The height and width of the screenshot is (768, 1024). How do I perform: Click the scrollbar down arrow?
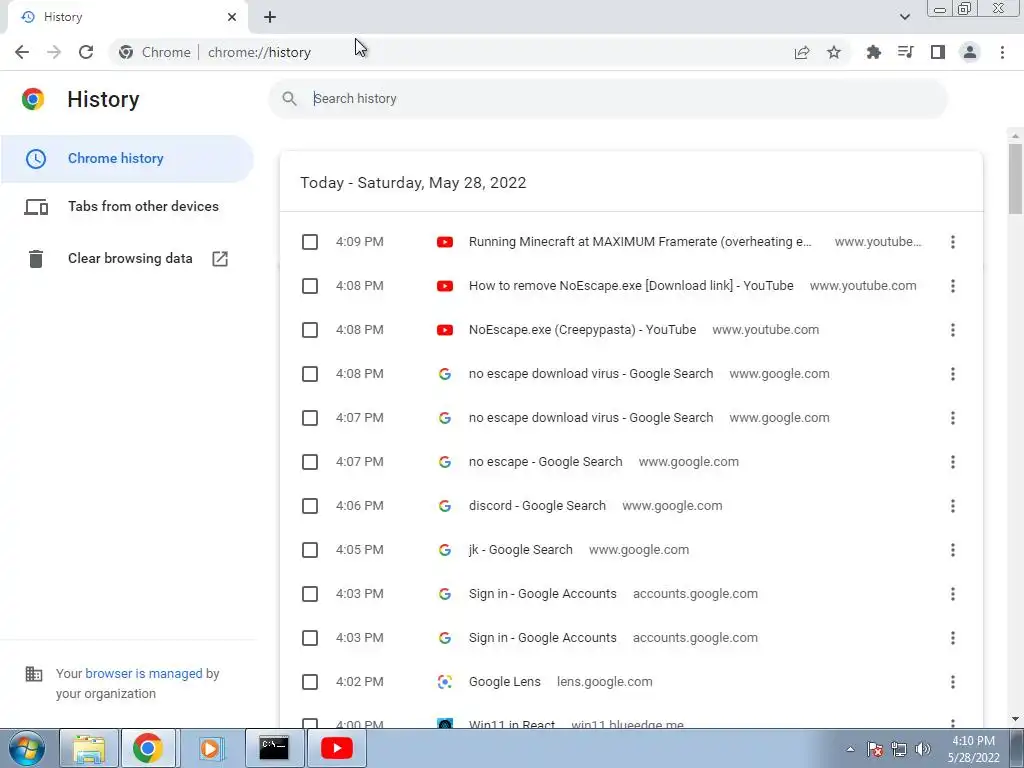pos(1015,719)
